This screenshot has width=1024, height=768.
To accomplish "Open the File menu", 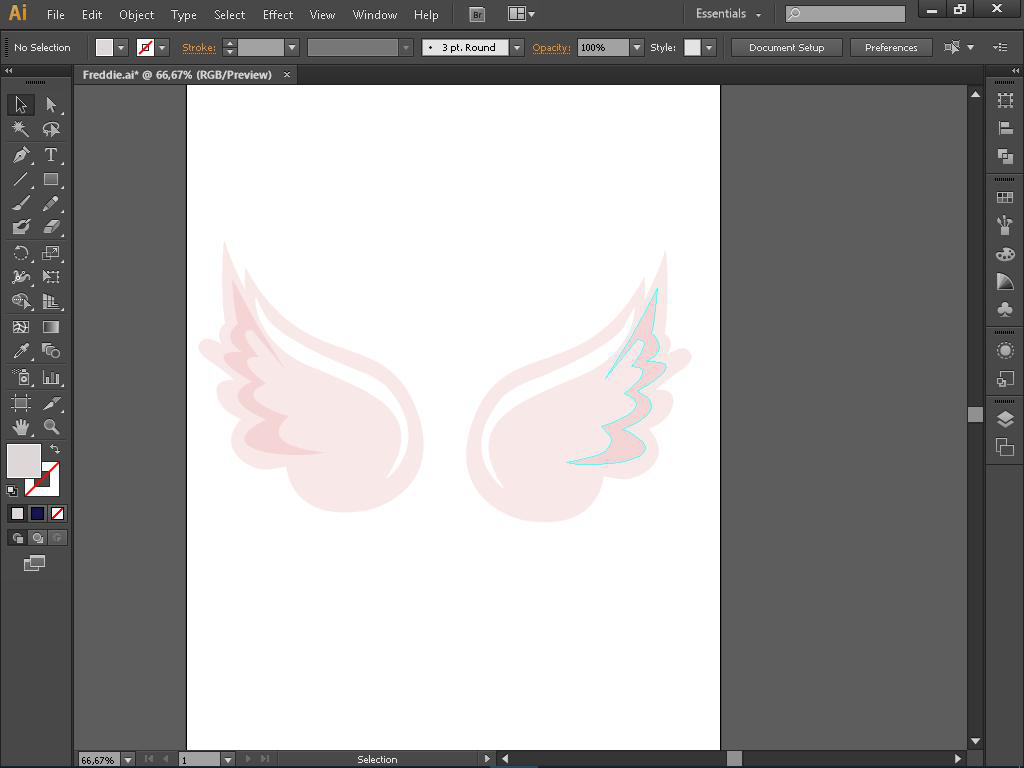I will point(56,14).
